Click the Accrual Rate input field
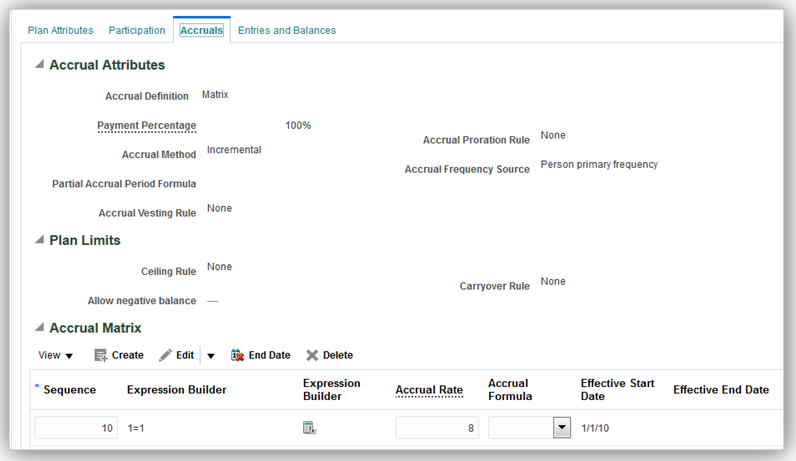Image resolution: width=796 pixels, height=461 pixels. tap(435, 428)
